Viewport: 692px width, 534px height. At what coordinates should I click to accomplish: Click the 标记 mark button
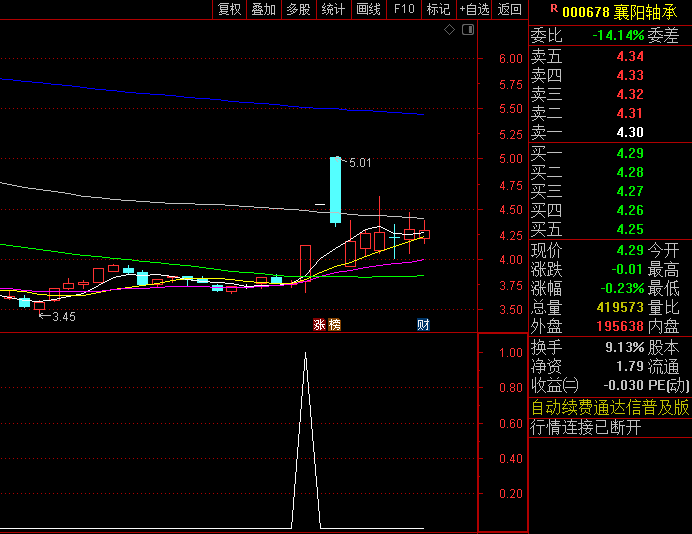point(439,9)
